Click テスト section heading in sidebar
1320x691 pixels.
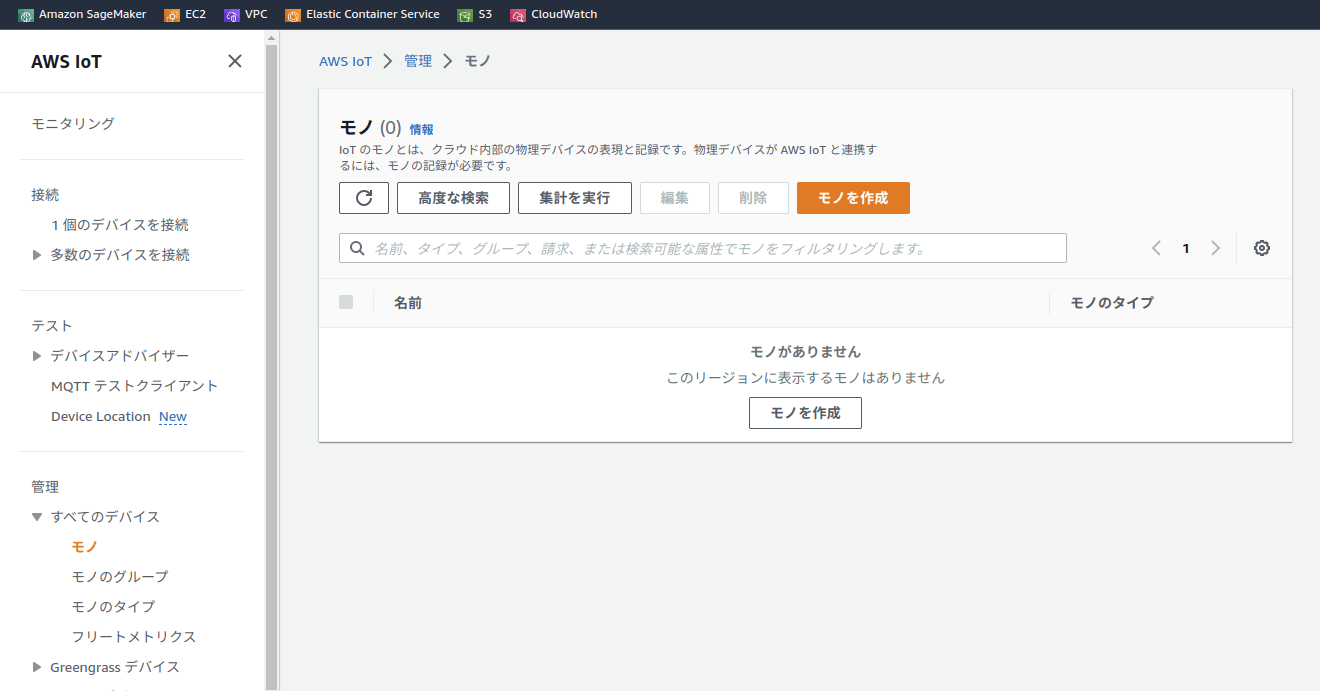tap(51, 326)
